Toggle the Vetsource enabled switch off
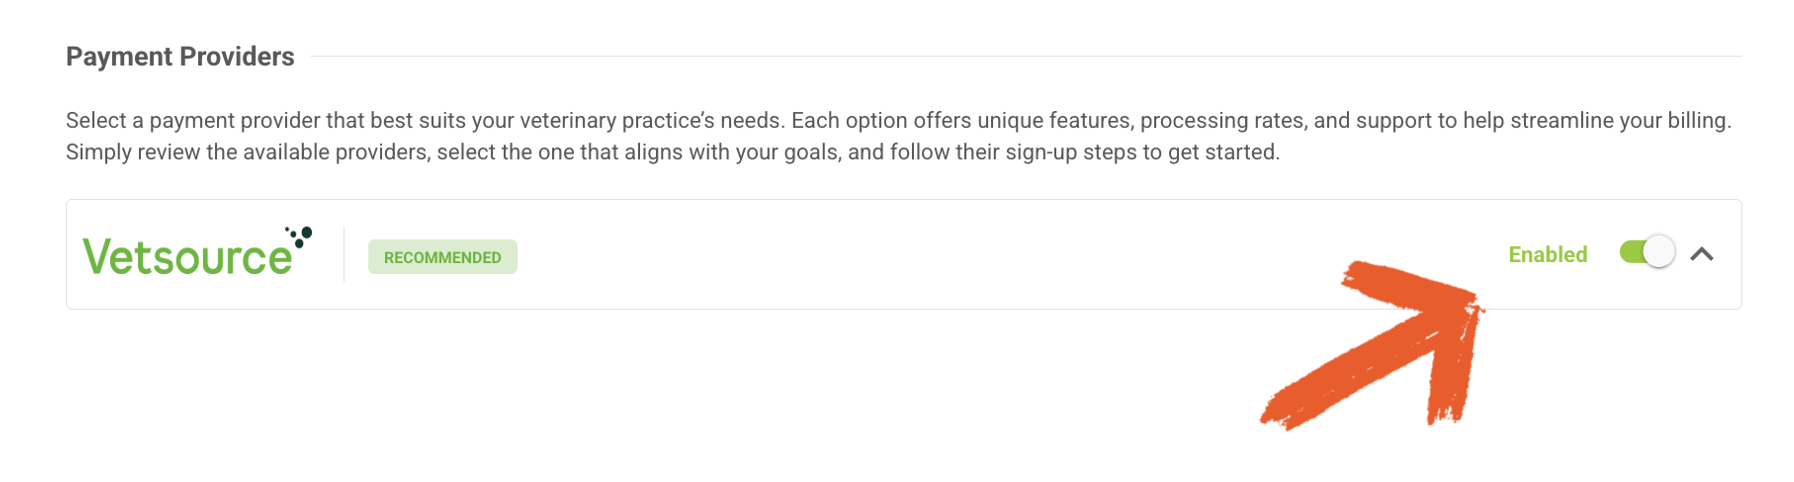Image resolution: width=1794 pixels, height=482 pixels. (x=1647, y=252)
